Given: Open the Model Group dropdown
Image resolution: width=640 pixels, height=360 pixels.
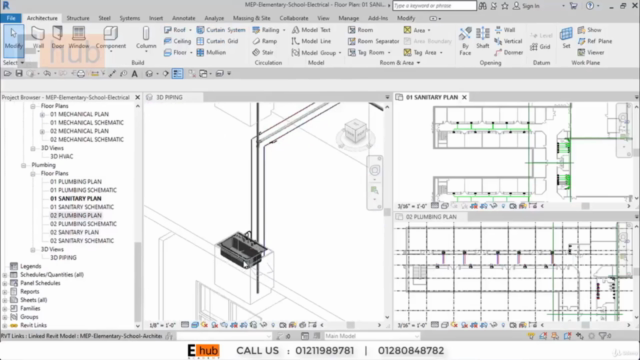Looking at the screenshot, I should (x=340, y=53).
